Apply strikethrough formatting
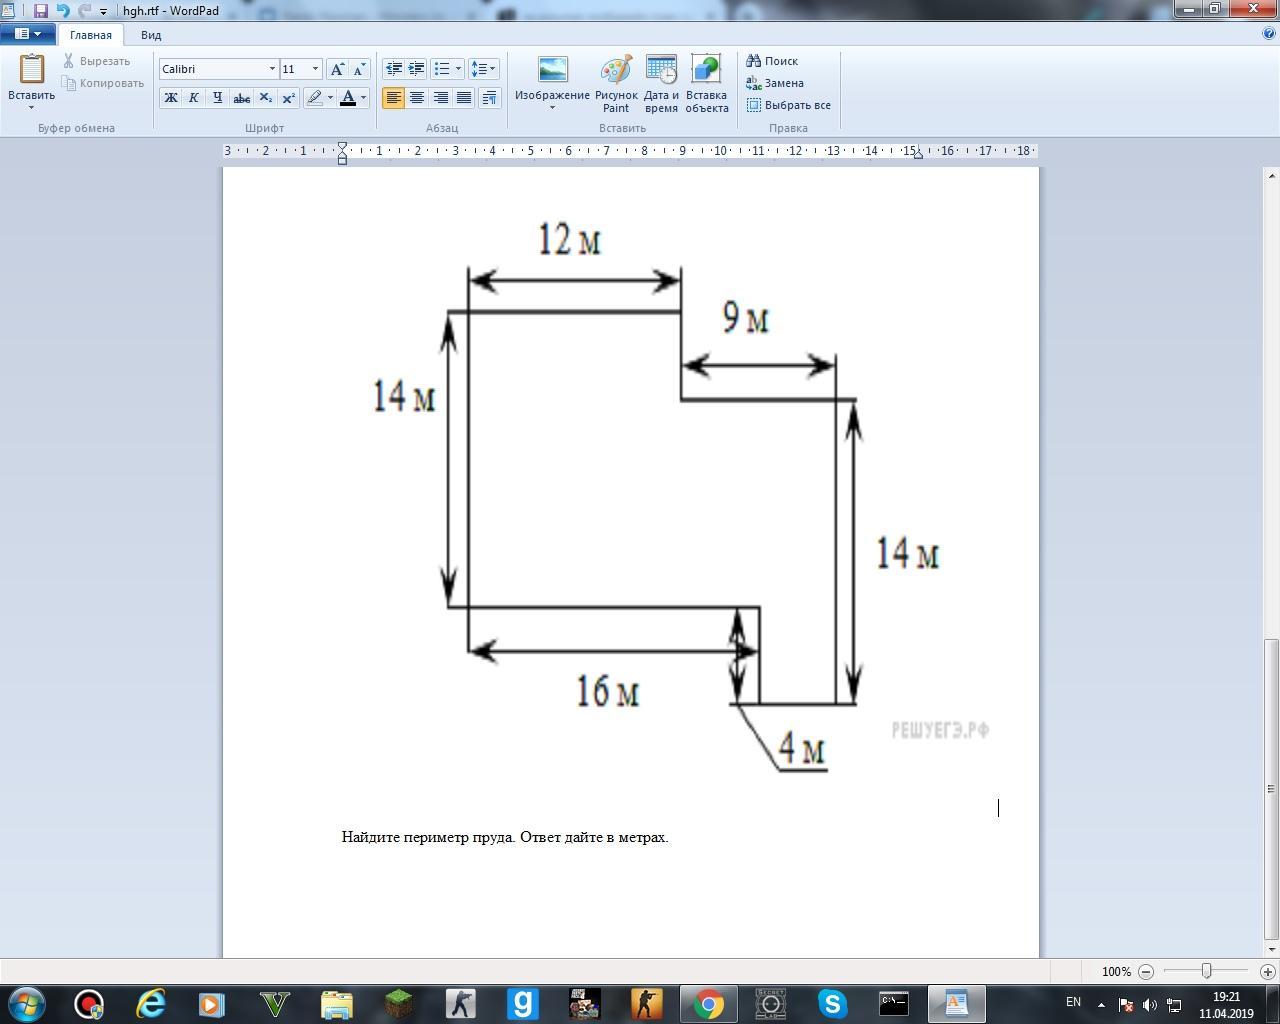The width and height of the screenshot is (1280, 1024). (x=241, y=98)
